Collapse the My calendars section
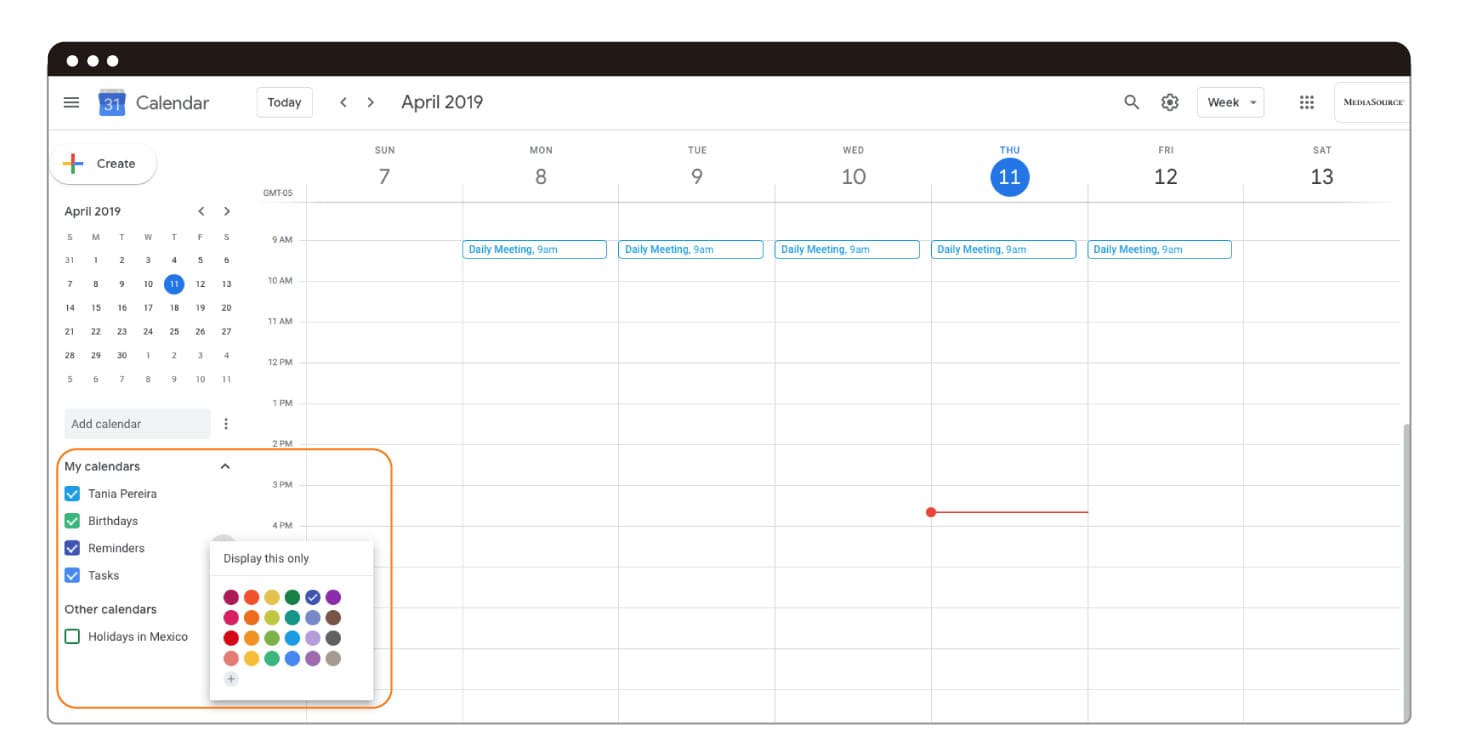1458x745 pixels. coord(225,467)
